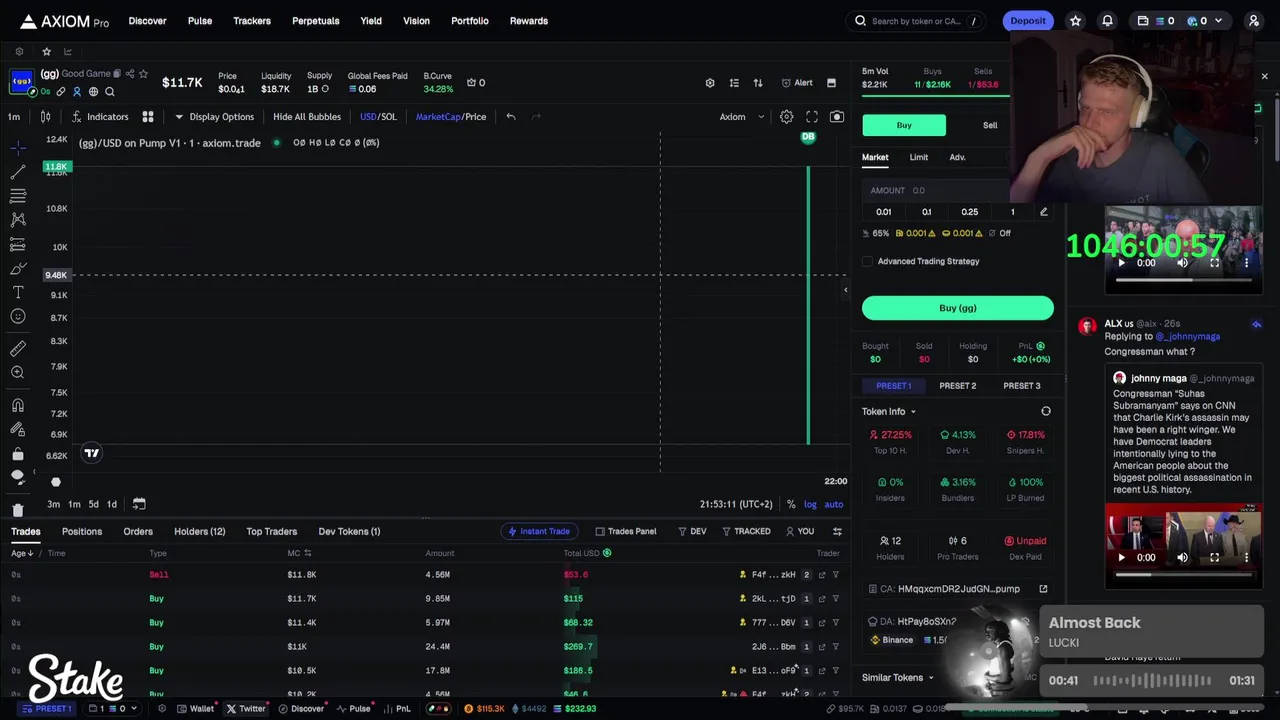Select the chart text tool
The height and width of the screenshot is (720, 1280).
tap(18, 292)
